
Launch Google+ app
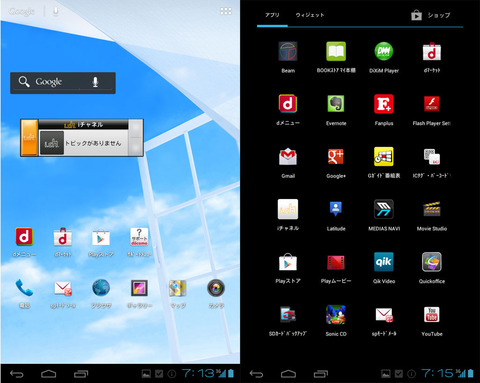tap(336, 157)
